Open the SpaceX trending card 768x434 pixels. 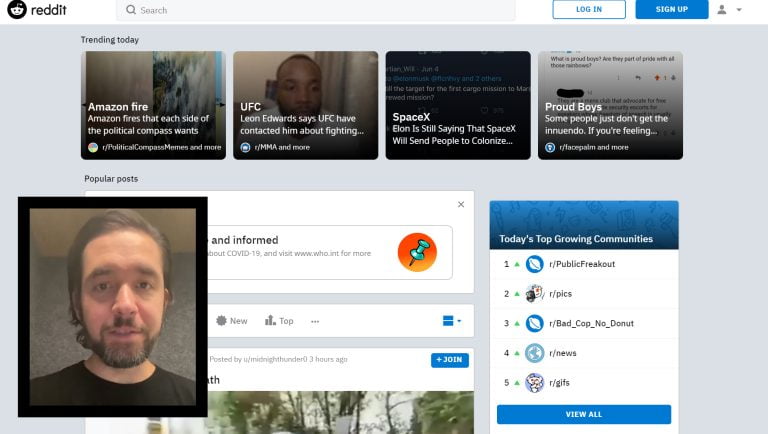(x=458, y=105)
